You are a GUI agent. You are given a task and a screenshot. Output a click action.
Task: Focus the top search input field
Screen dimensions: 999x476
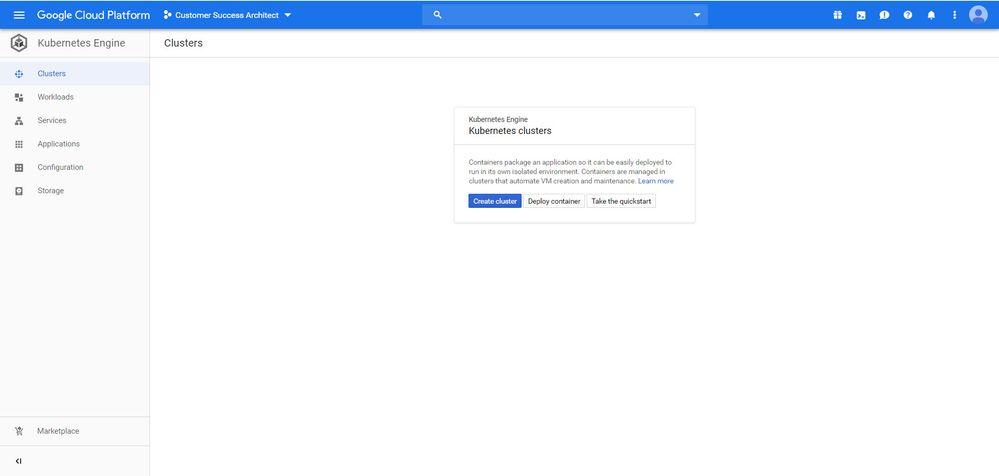[x=564, y=15]
